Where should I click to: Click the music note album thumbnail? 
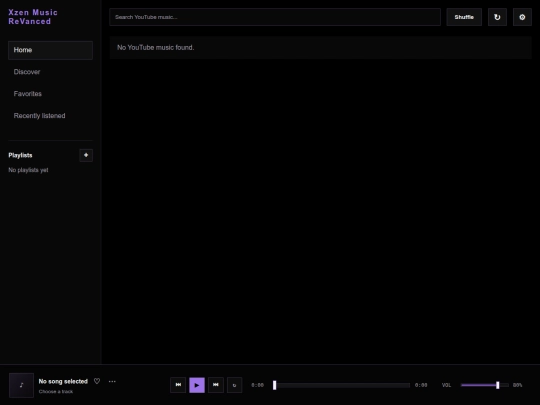(x=21, y=385)
